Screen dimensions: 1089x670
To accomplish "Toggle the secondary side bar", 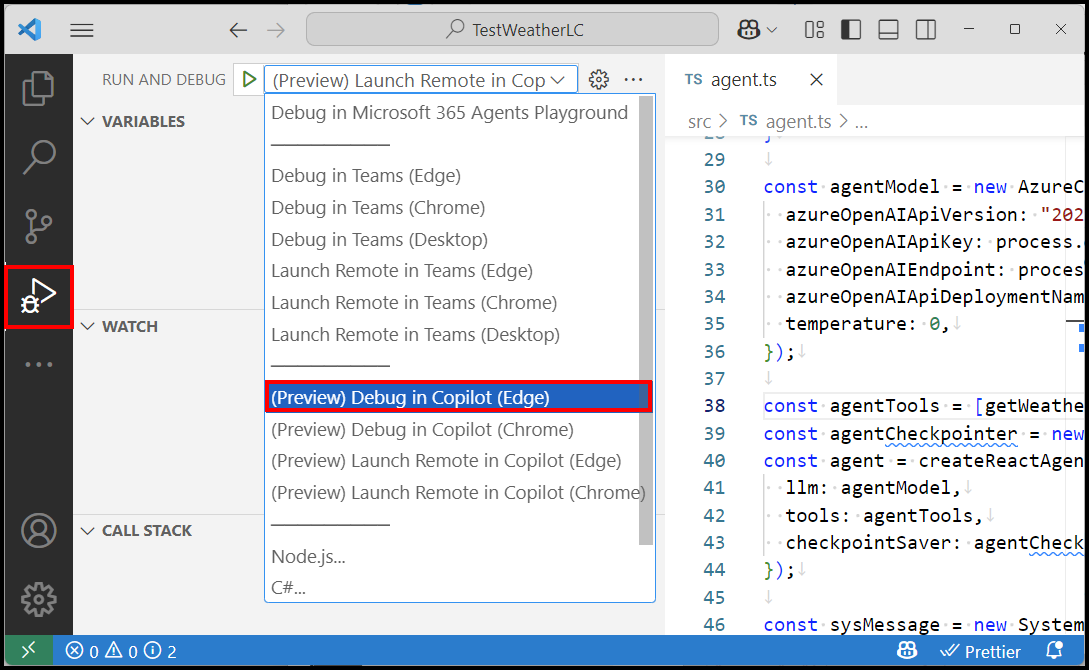I will (925, 29).
